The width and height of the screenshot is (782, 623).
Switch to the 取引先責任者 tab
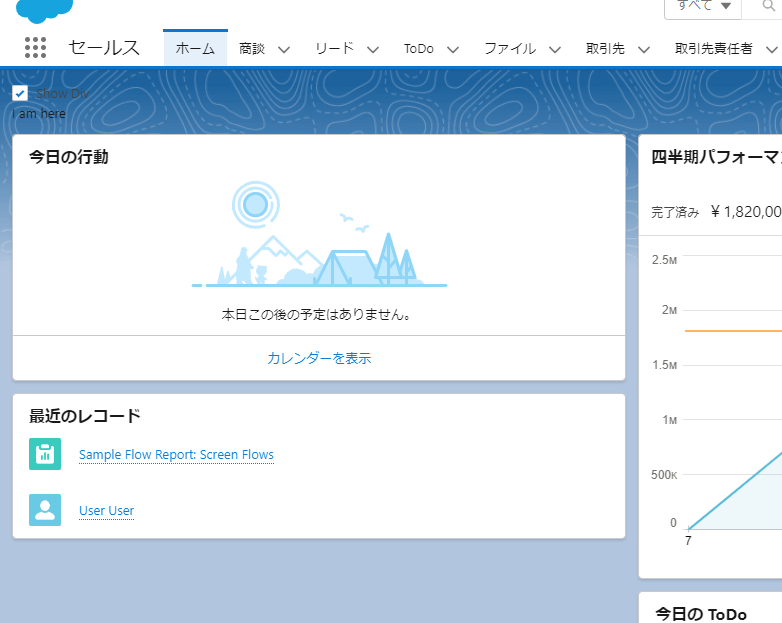pos(714,48)
